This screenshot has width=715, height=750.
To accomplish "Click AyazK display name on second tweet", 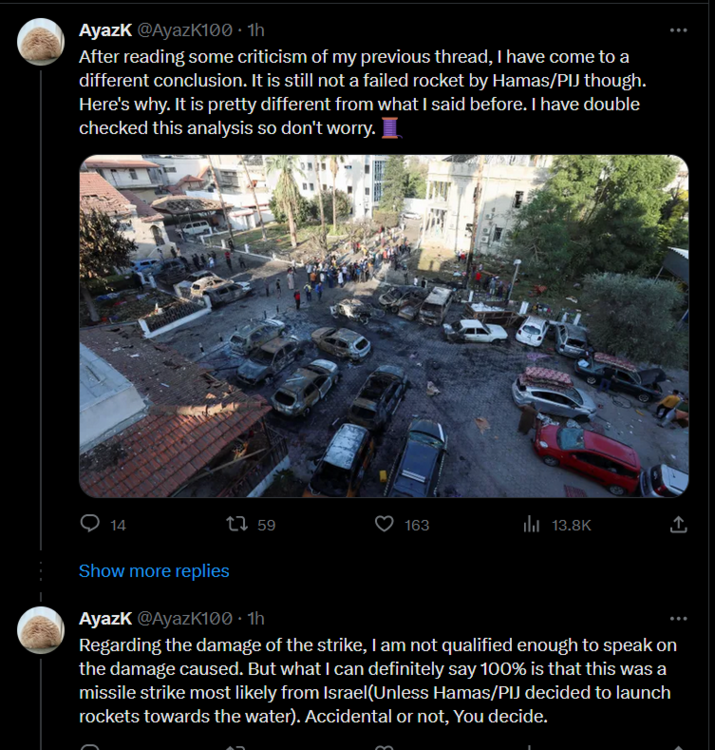I will click(104, 618).
